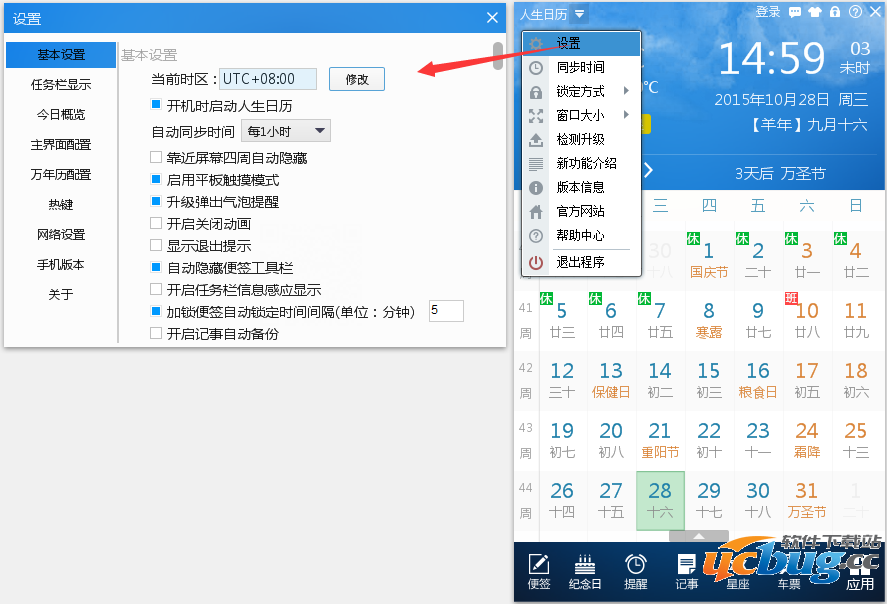The image size is (887, 604).
Task: Open the 自动同步时间 interval dropdown
Action: click(286, 131)
